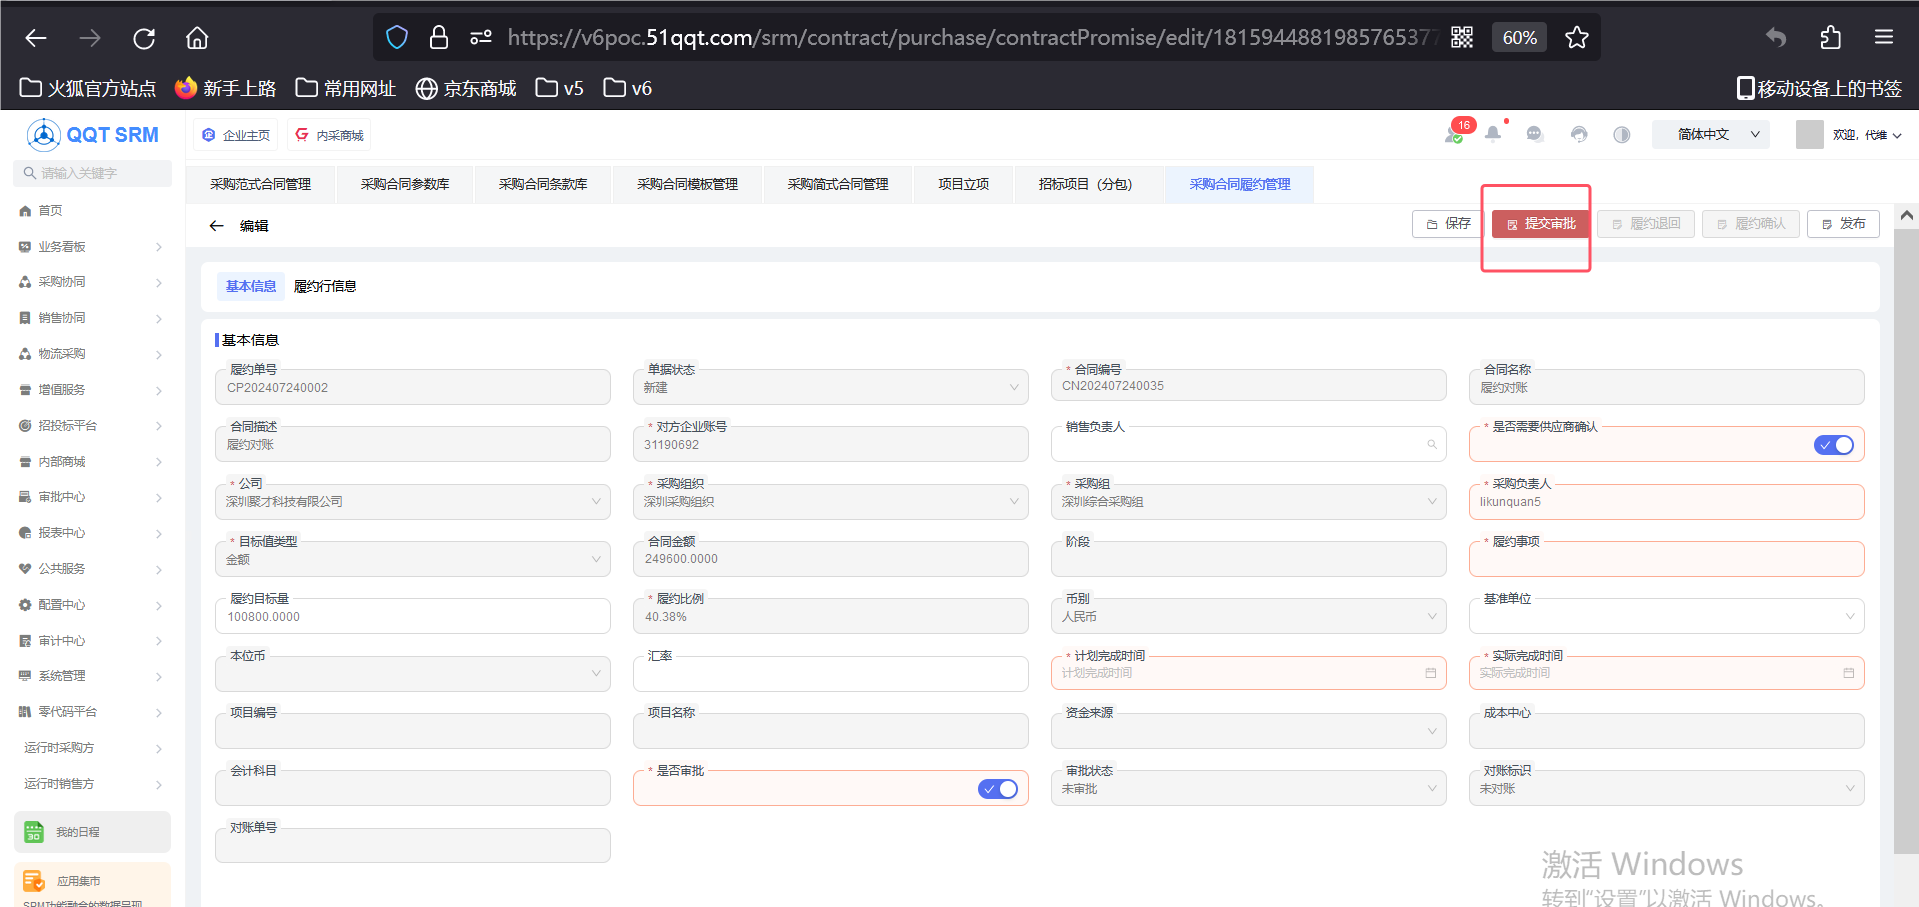Click the notification bell icon
Screen dimensions: 1919x907
click(1493, 134)
